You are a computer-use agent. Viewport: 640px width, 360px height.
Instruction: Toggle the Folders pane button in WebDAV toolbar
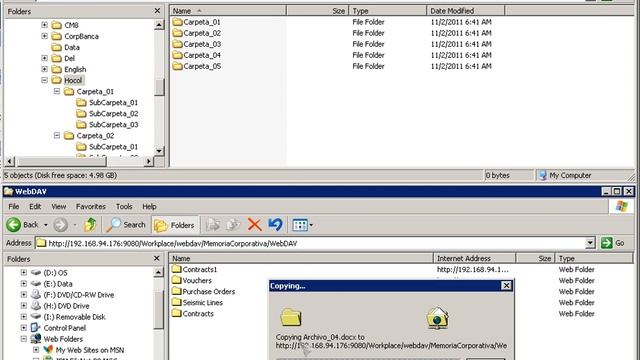click(174, 225)
